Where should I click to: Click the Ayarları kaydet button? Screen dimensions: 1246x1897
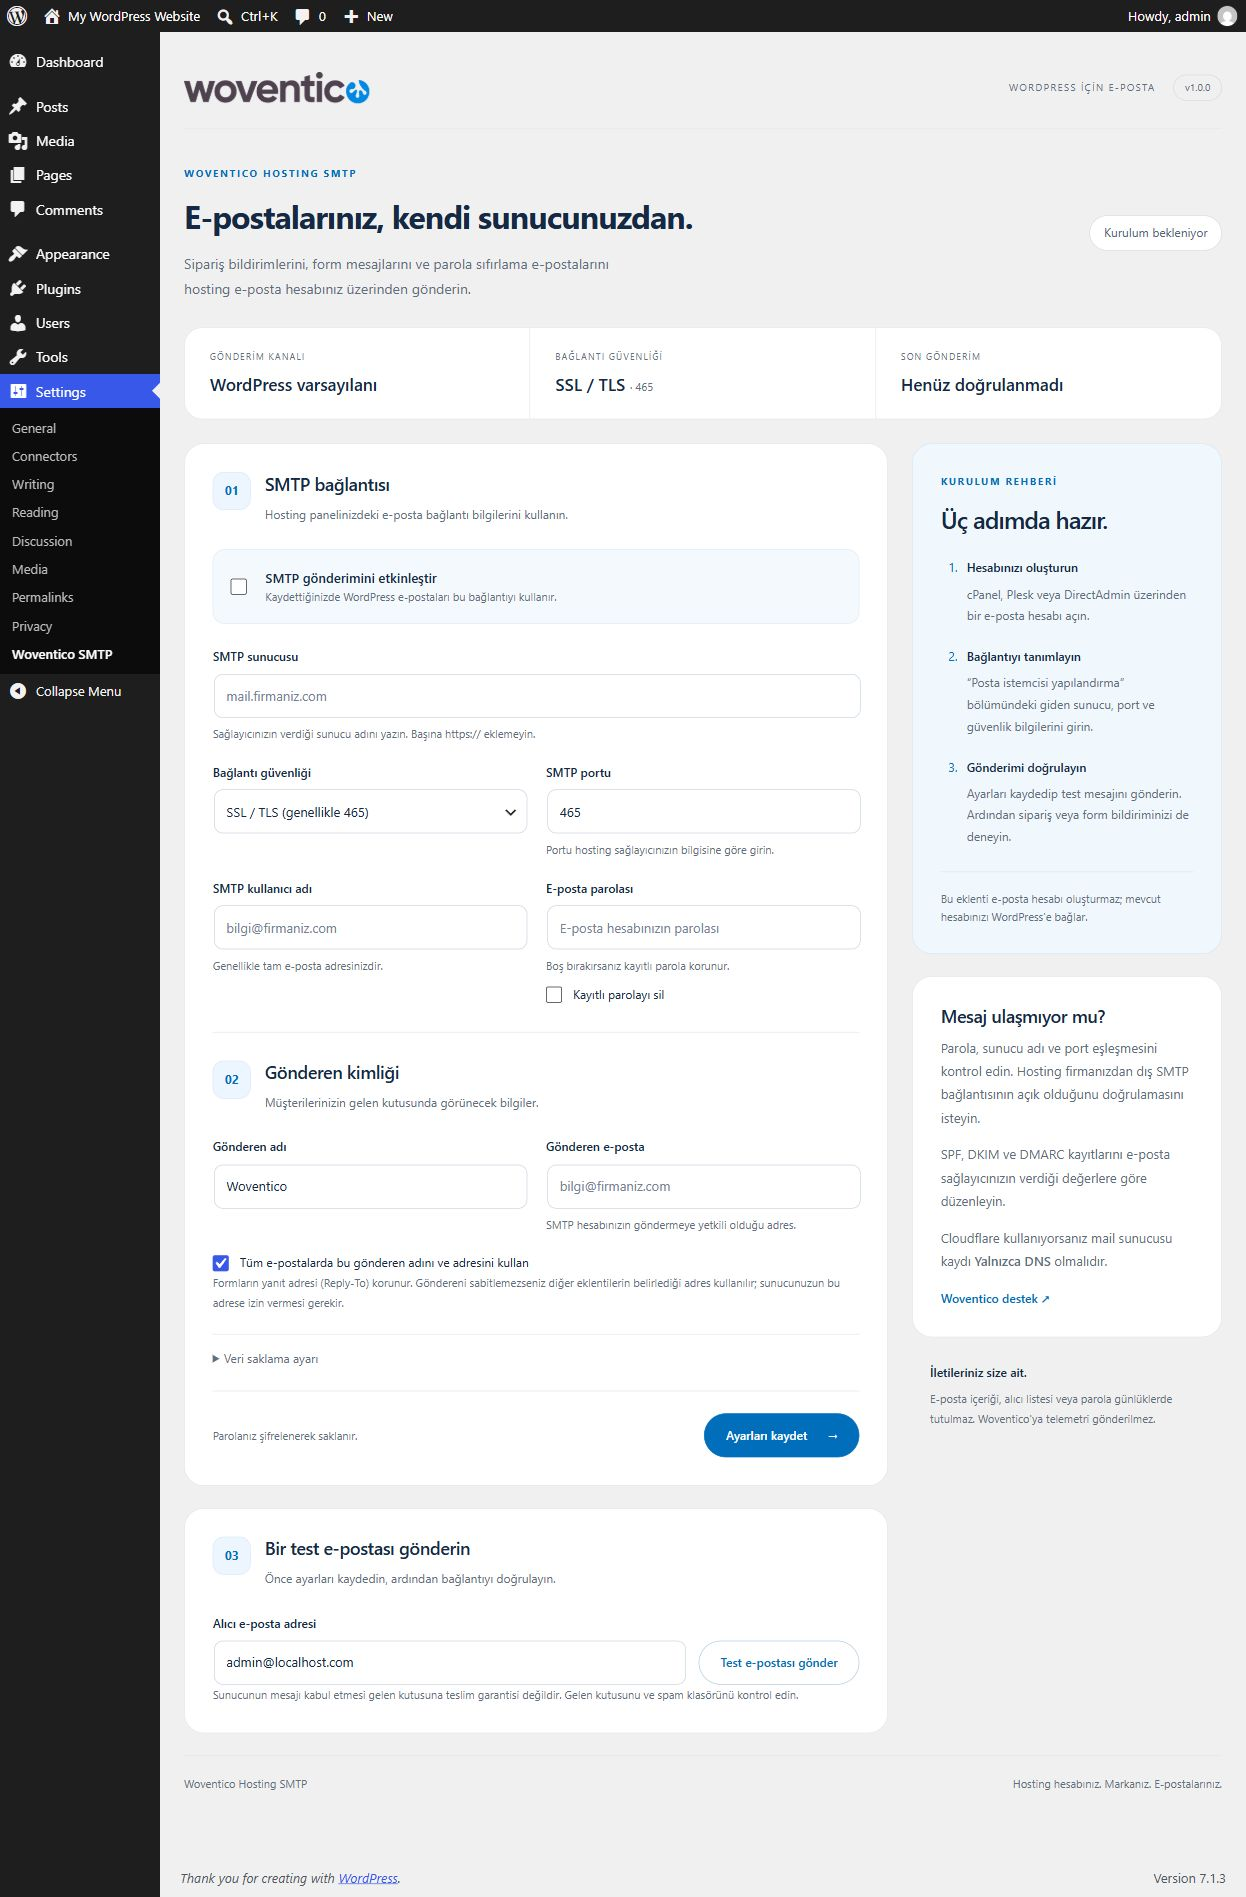[781, 1435]
